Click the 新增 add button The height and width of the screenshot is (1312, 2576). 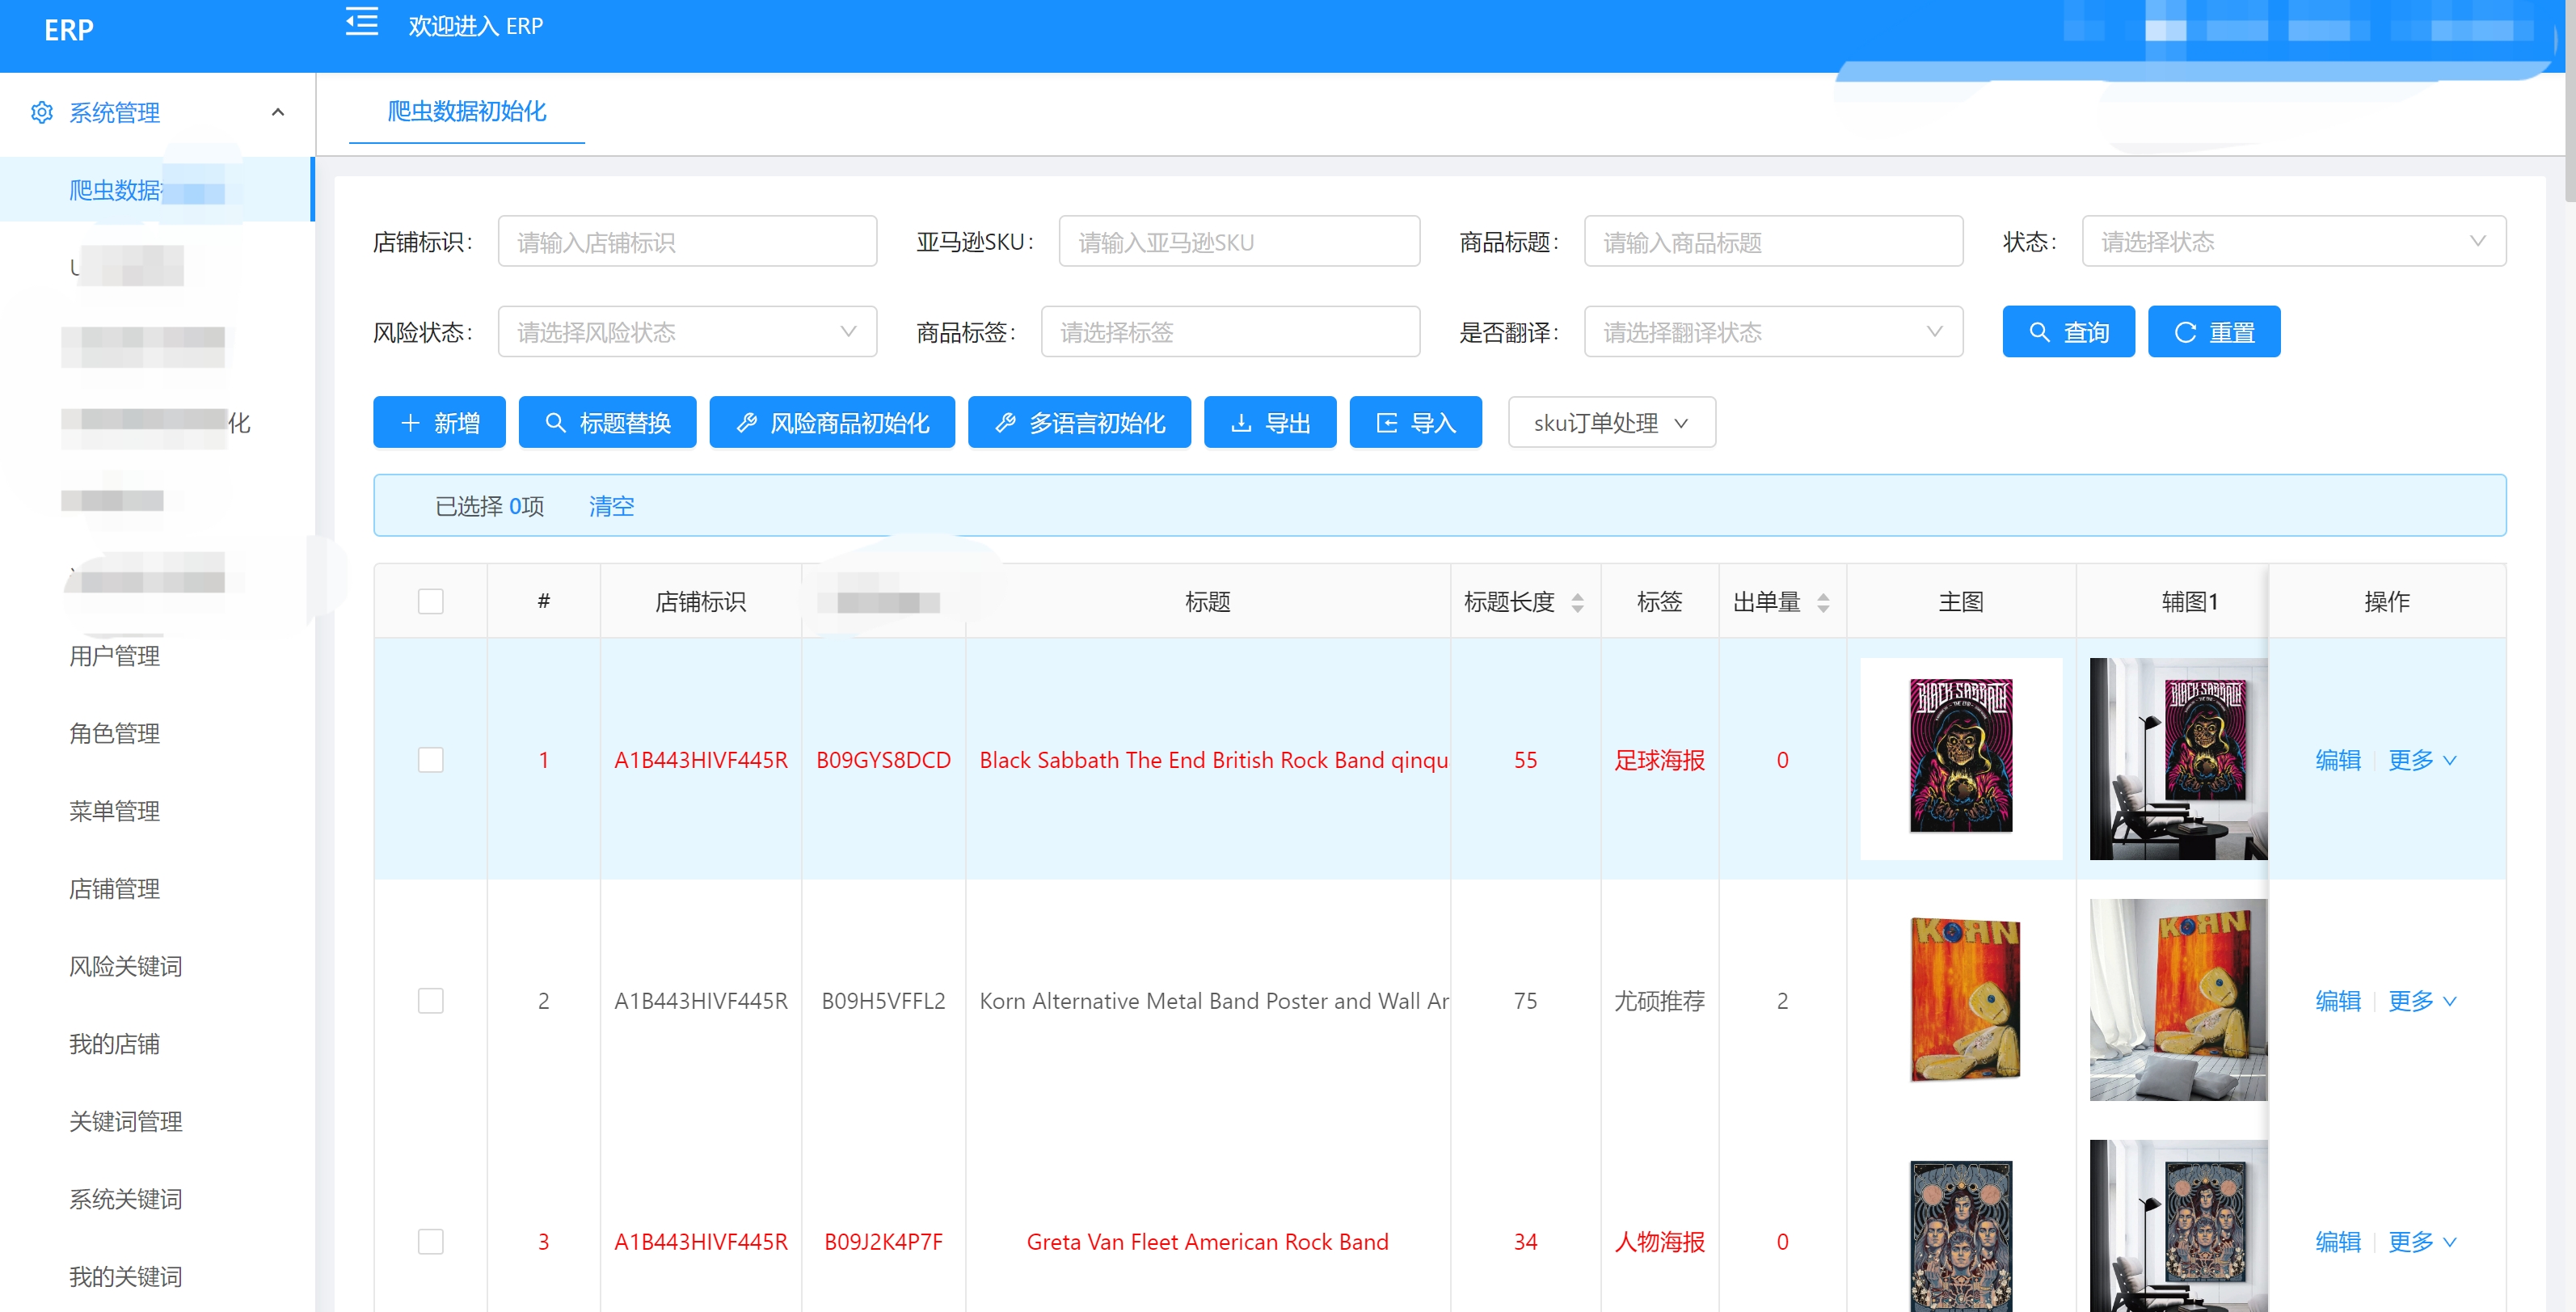click(439, 423)
